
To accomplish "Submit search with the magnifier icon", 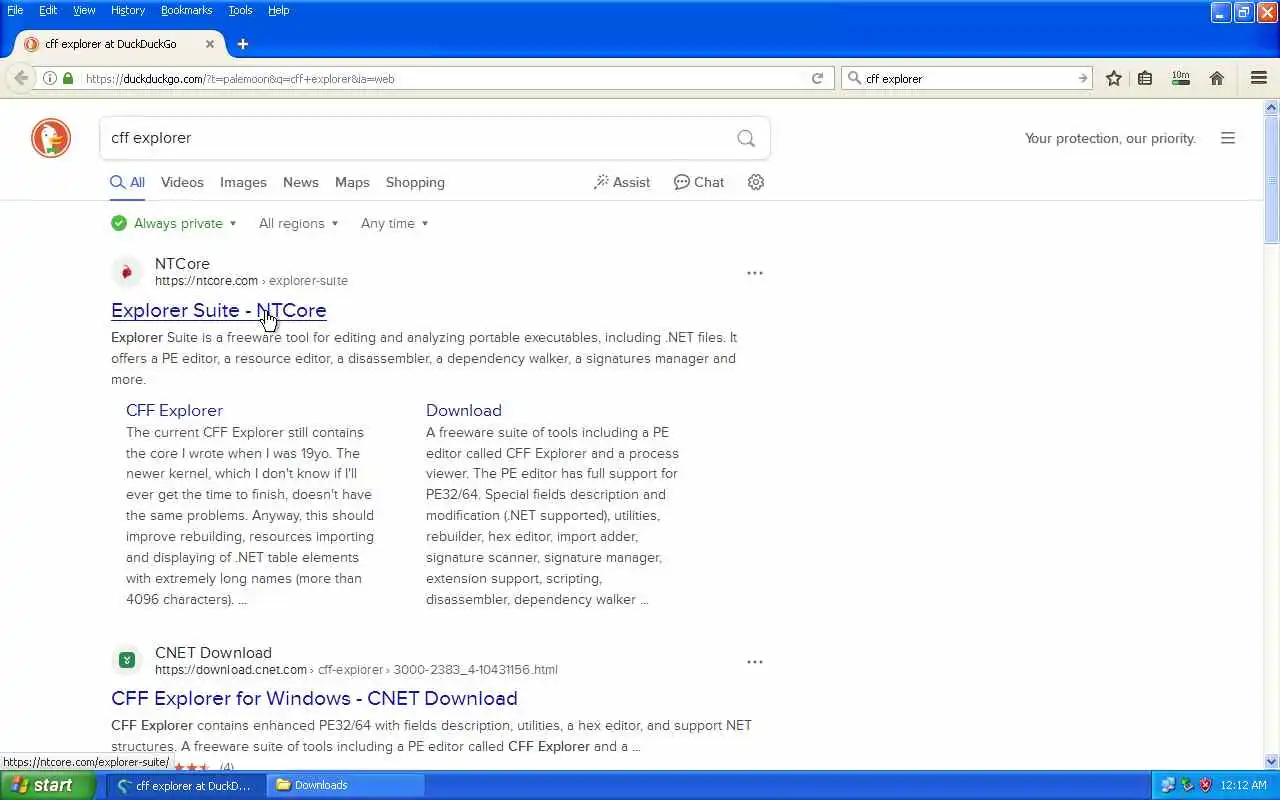I will coord(746,138).
